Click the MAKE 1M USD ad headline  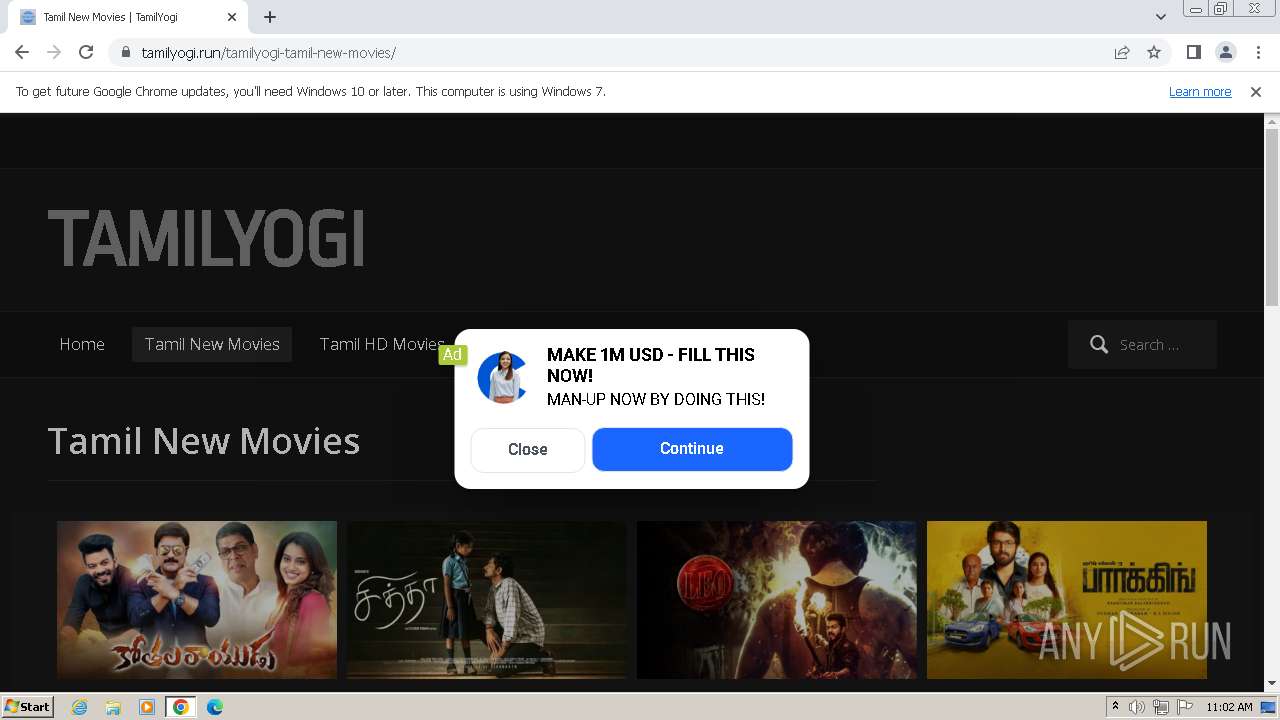651,365
